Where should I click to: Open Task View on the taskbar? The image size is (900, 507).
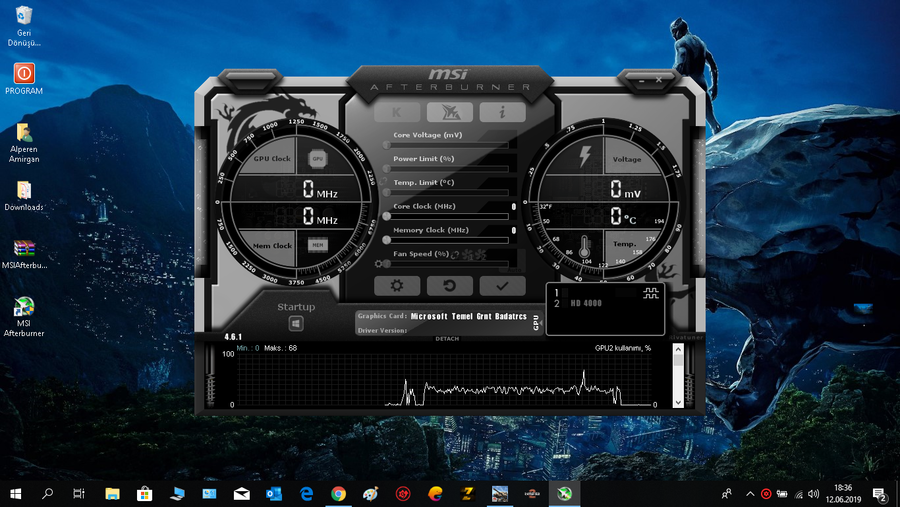(79, 494)
